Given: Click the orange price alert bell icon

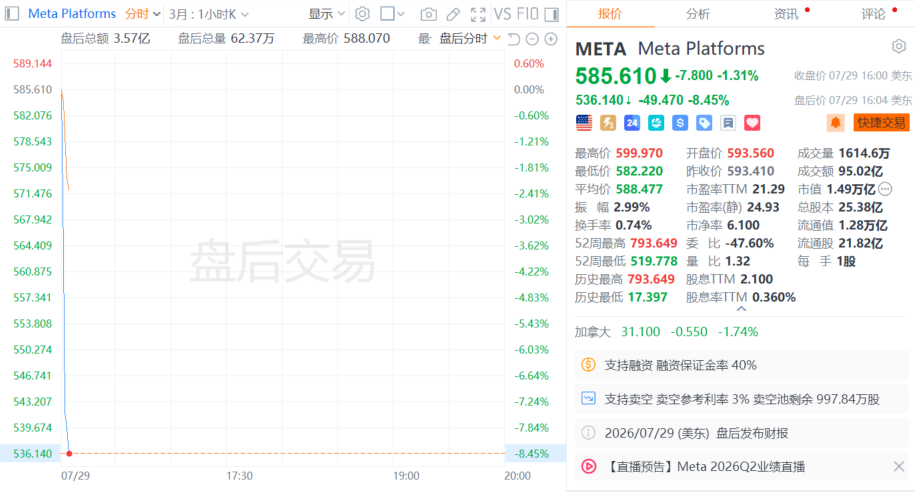Looking at the screenshot, I should tap(836, 123).
